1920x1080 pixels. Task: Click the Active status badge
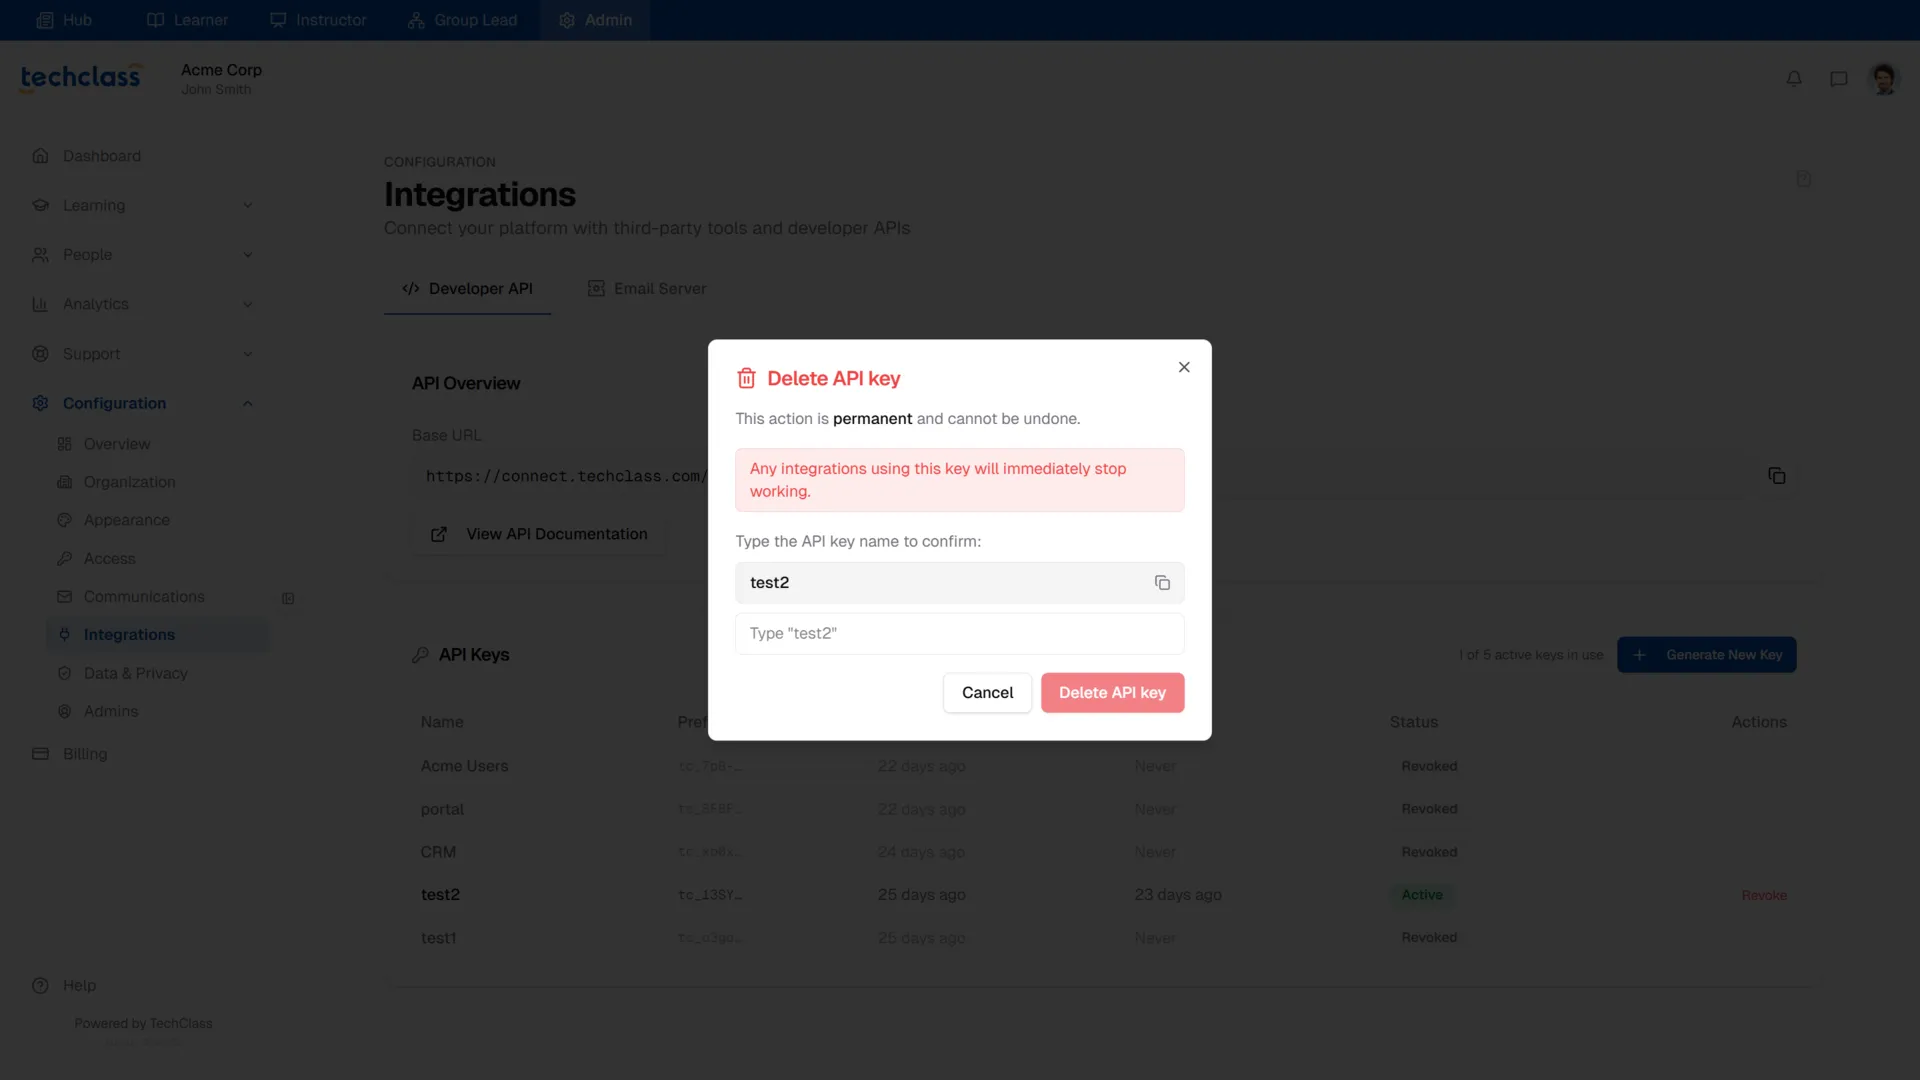1421,895
